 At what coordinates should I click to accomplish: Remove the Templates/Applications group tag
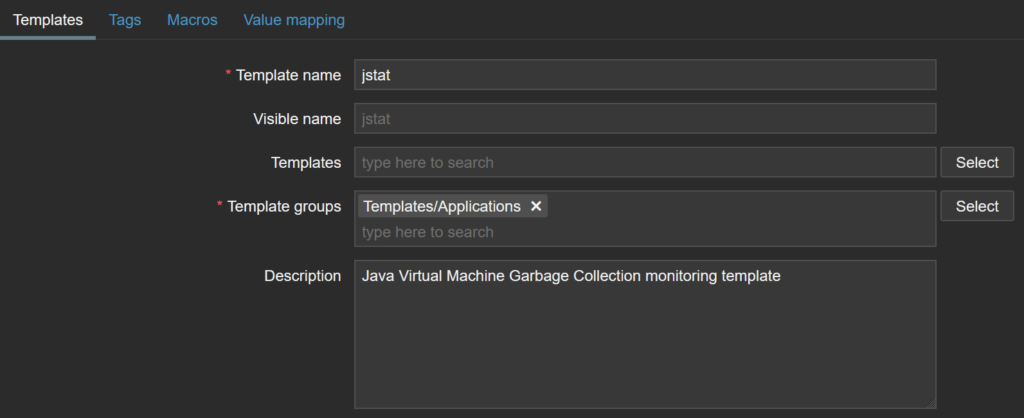pos(536,206)
